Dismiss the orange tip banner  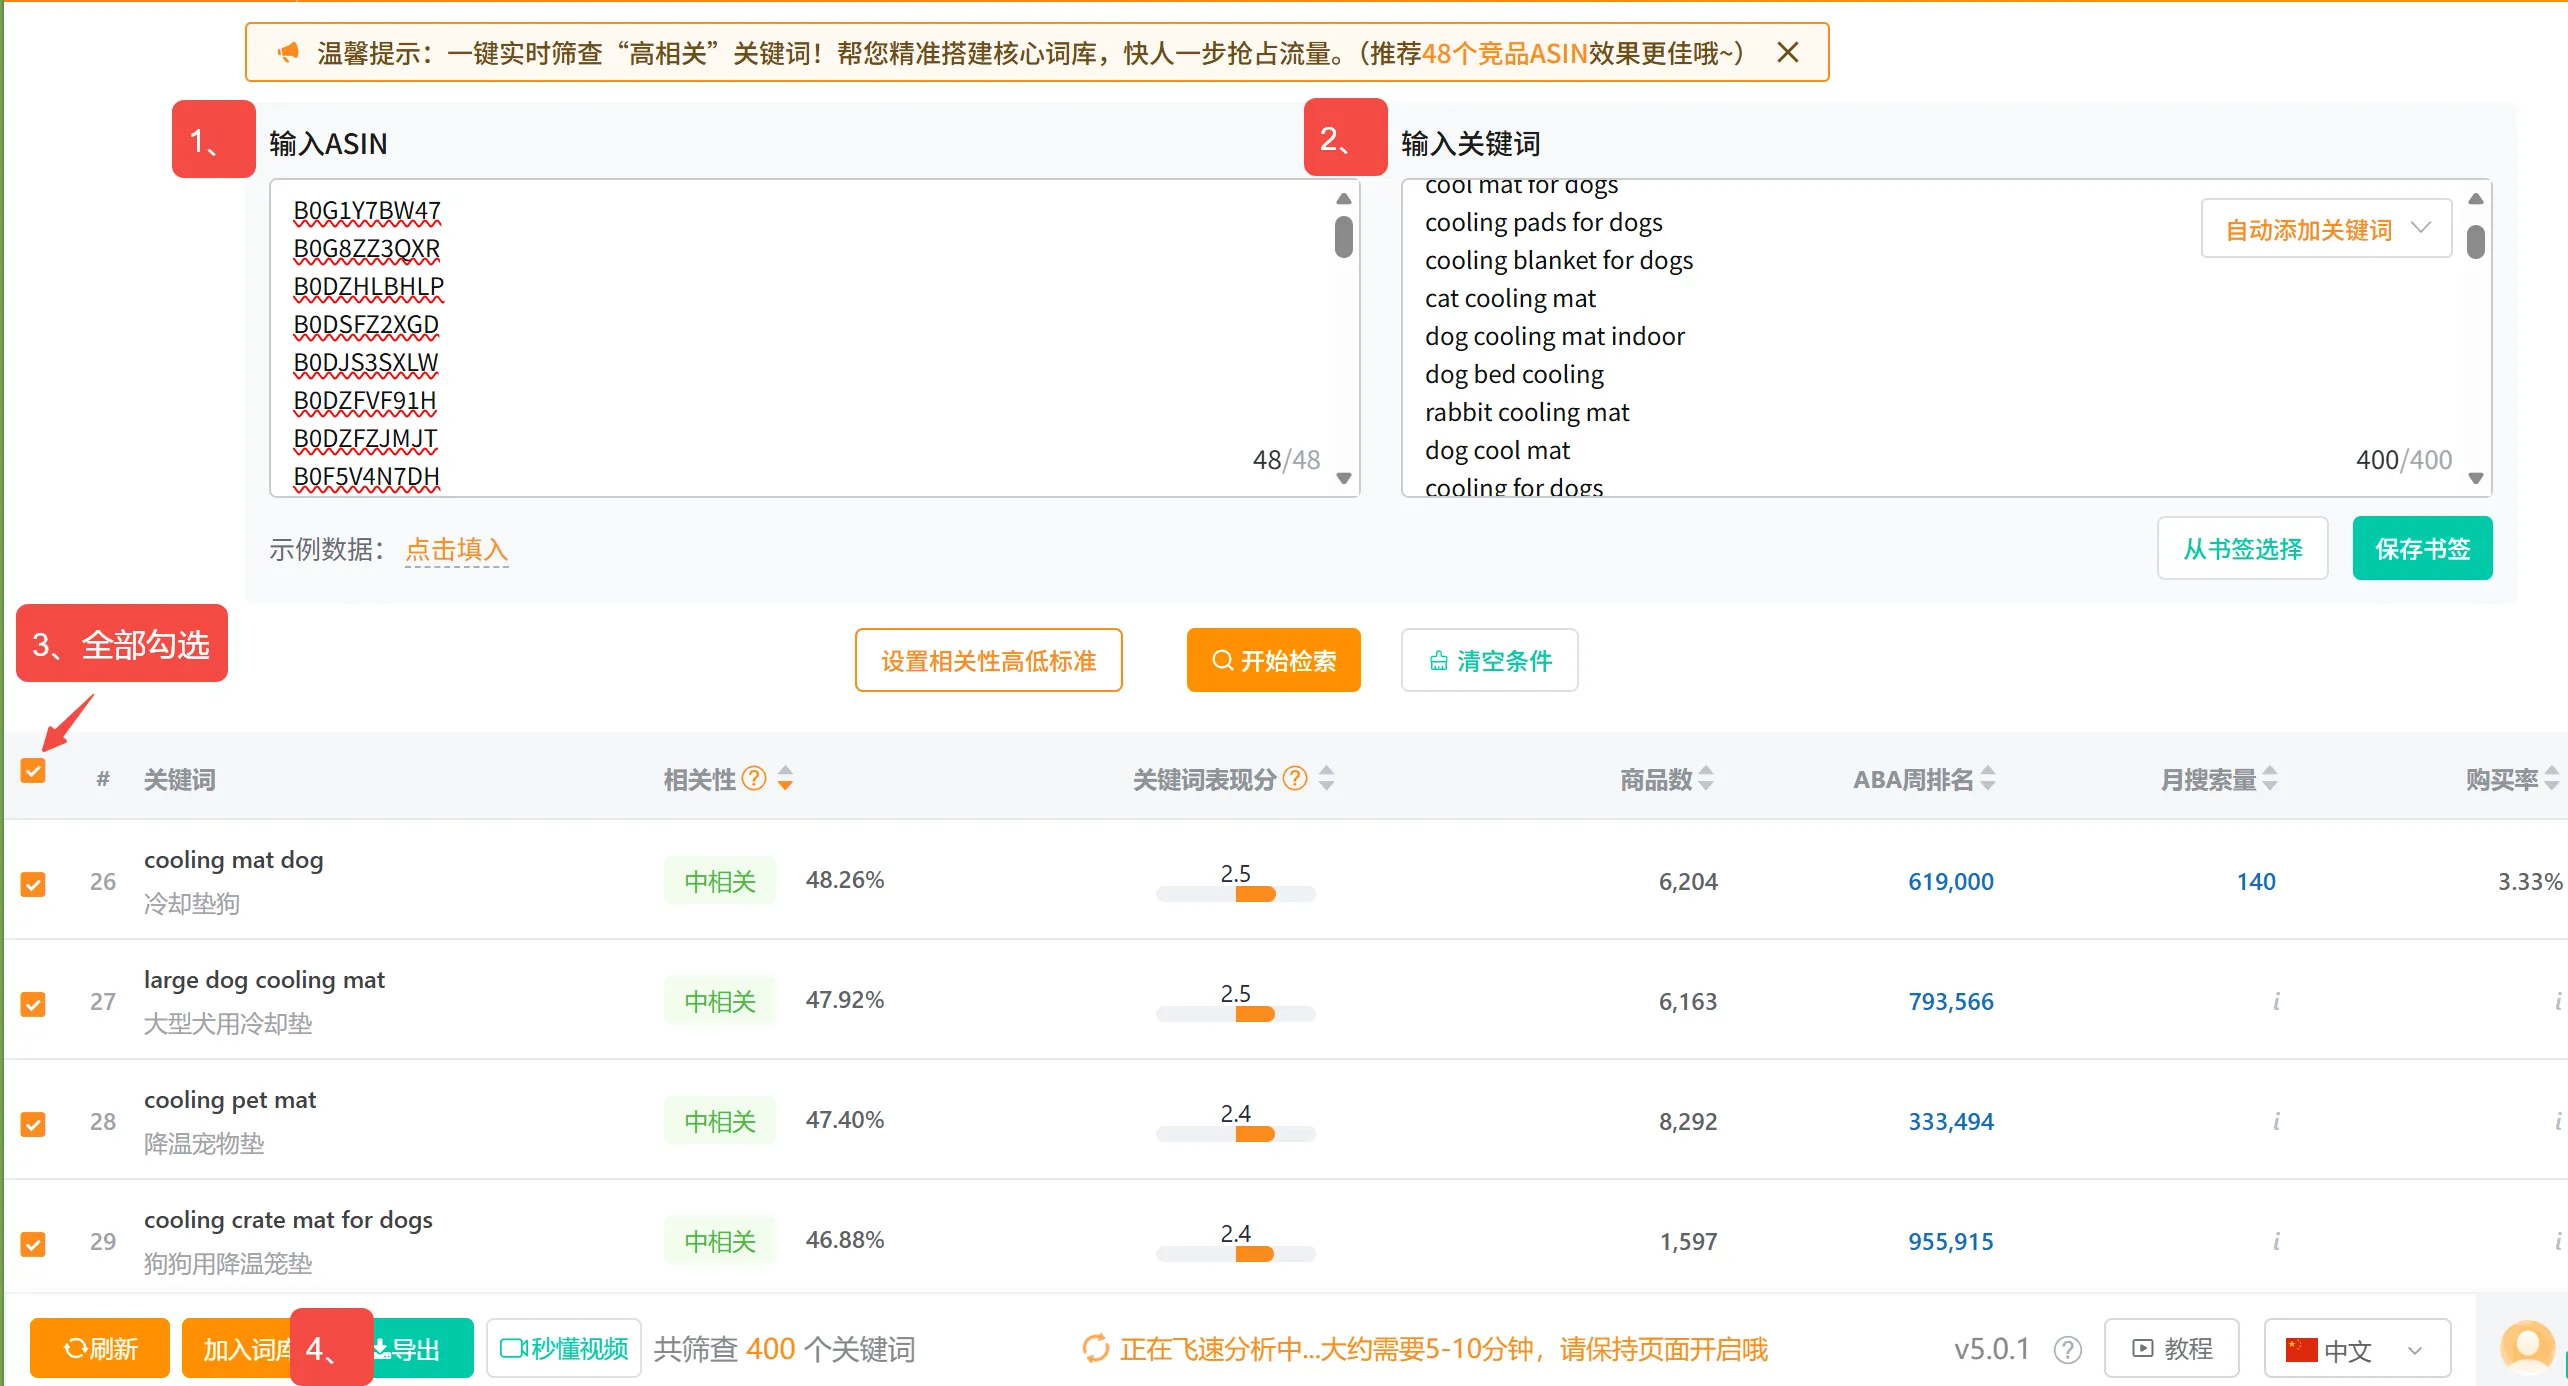pyautogui.click(x=1787, y=52)
